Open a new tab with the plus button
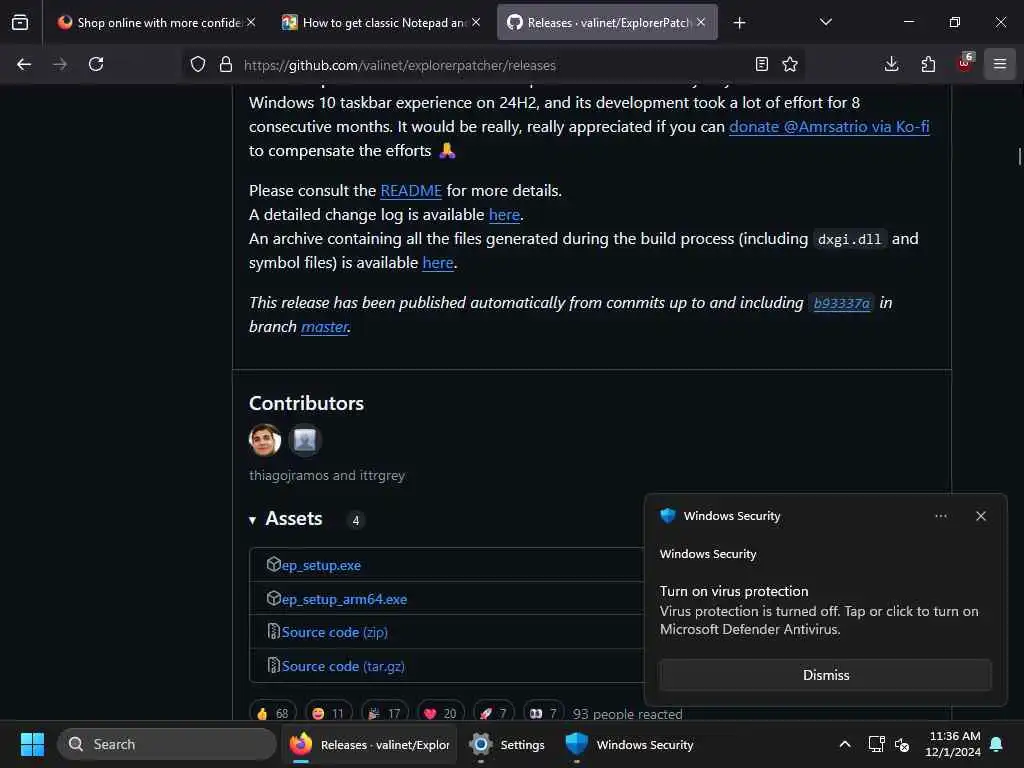Image resolution: width=1024 pixels, height=768 pixels. pos(739,23)
